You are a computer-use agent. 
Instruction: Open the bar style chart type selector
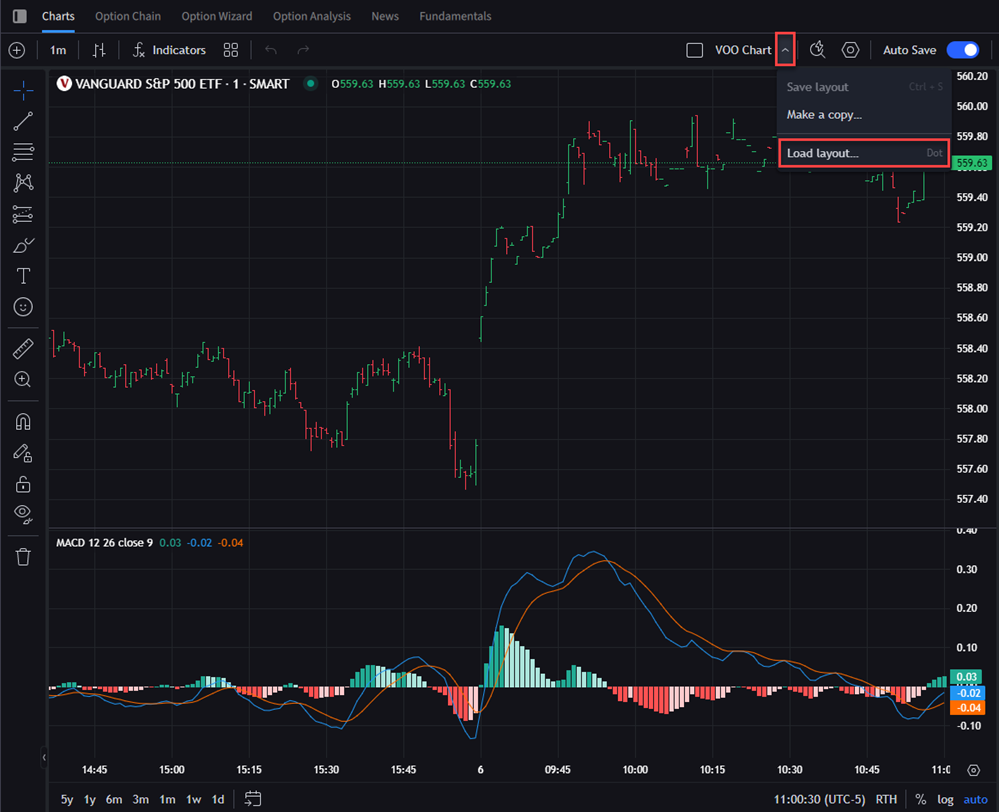click(99, 50)
